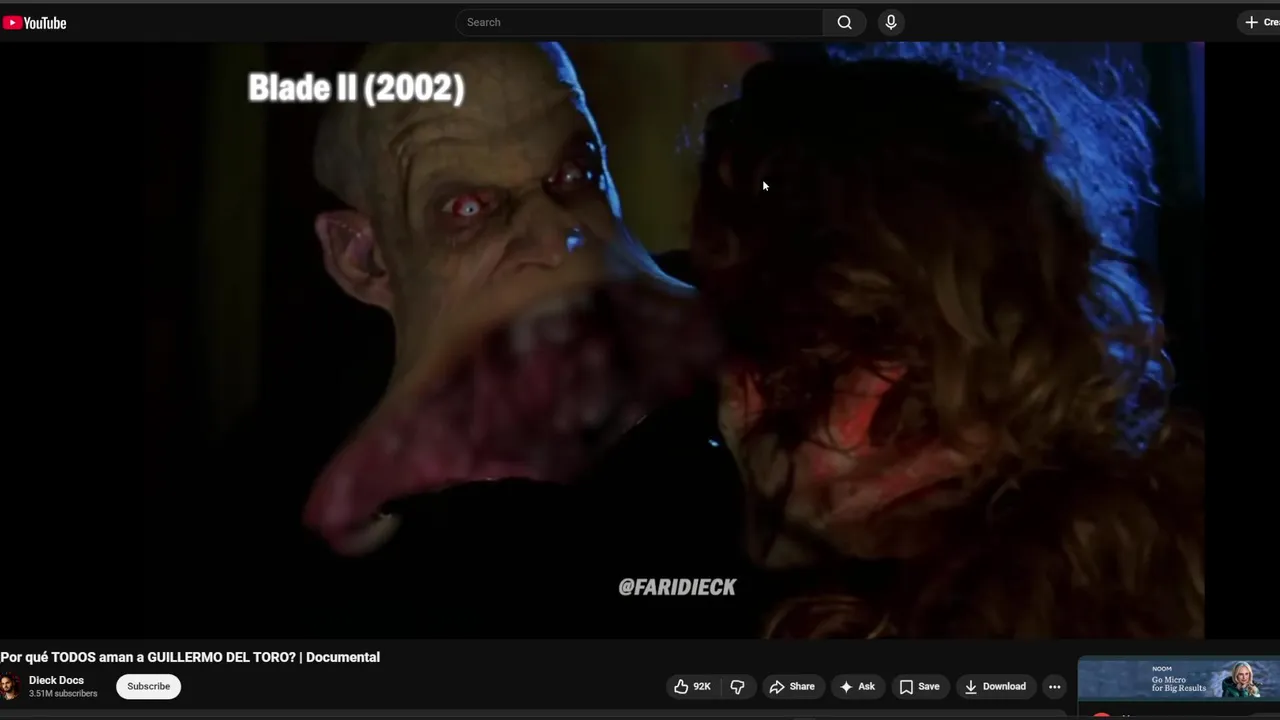Start voice search with microphone icon
The image size is (1280, 720).
(891, 22)
